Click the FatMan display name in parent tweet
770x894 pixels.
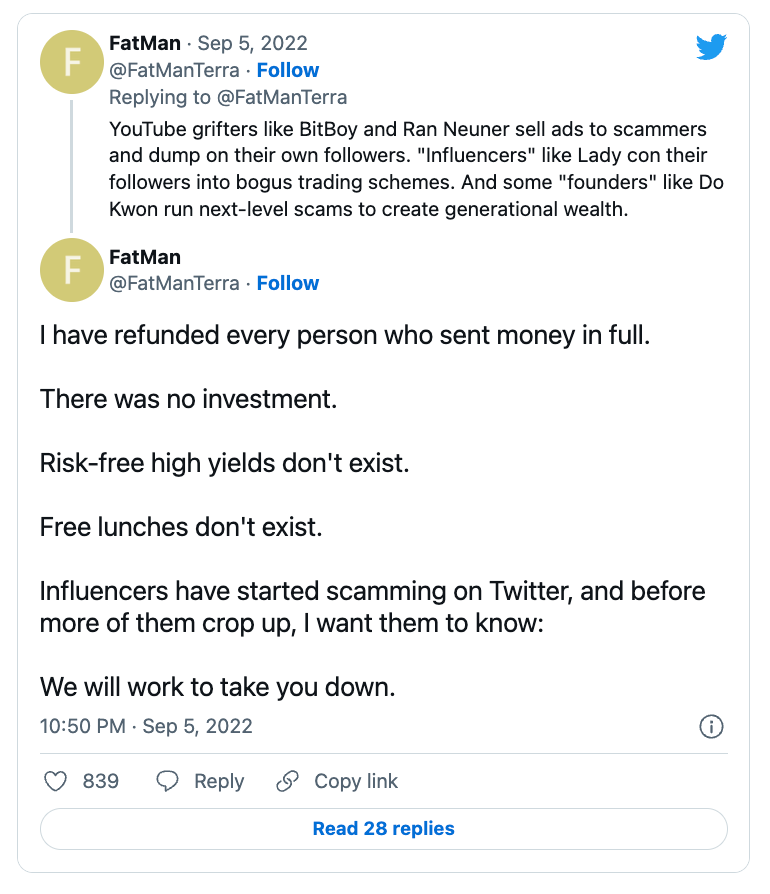pyautogui.click(x=145, y=43)
